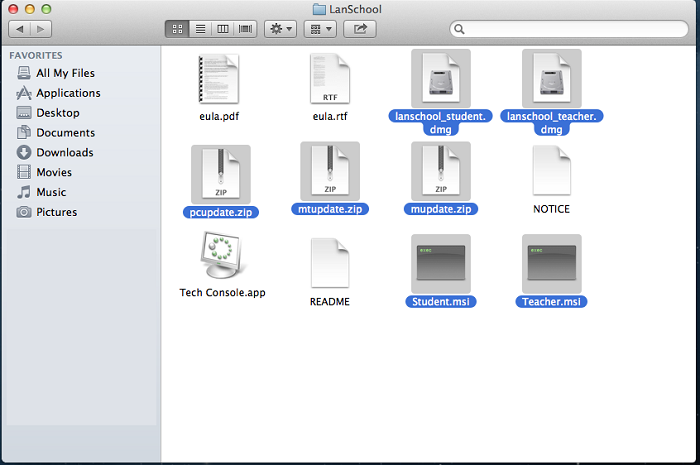Open Applications in the sidebar
The image size is (700, 465).
[x=68, y=93]
